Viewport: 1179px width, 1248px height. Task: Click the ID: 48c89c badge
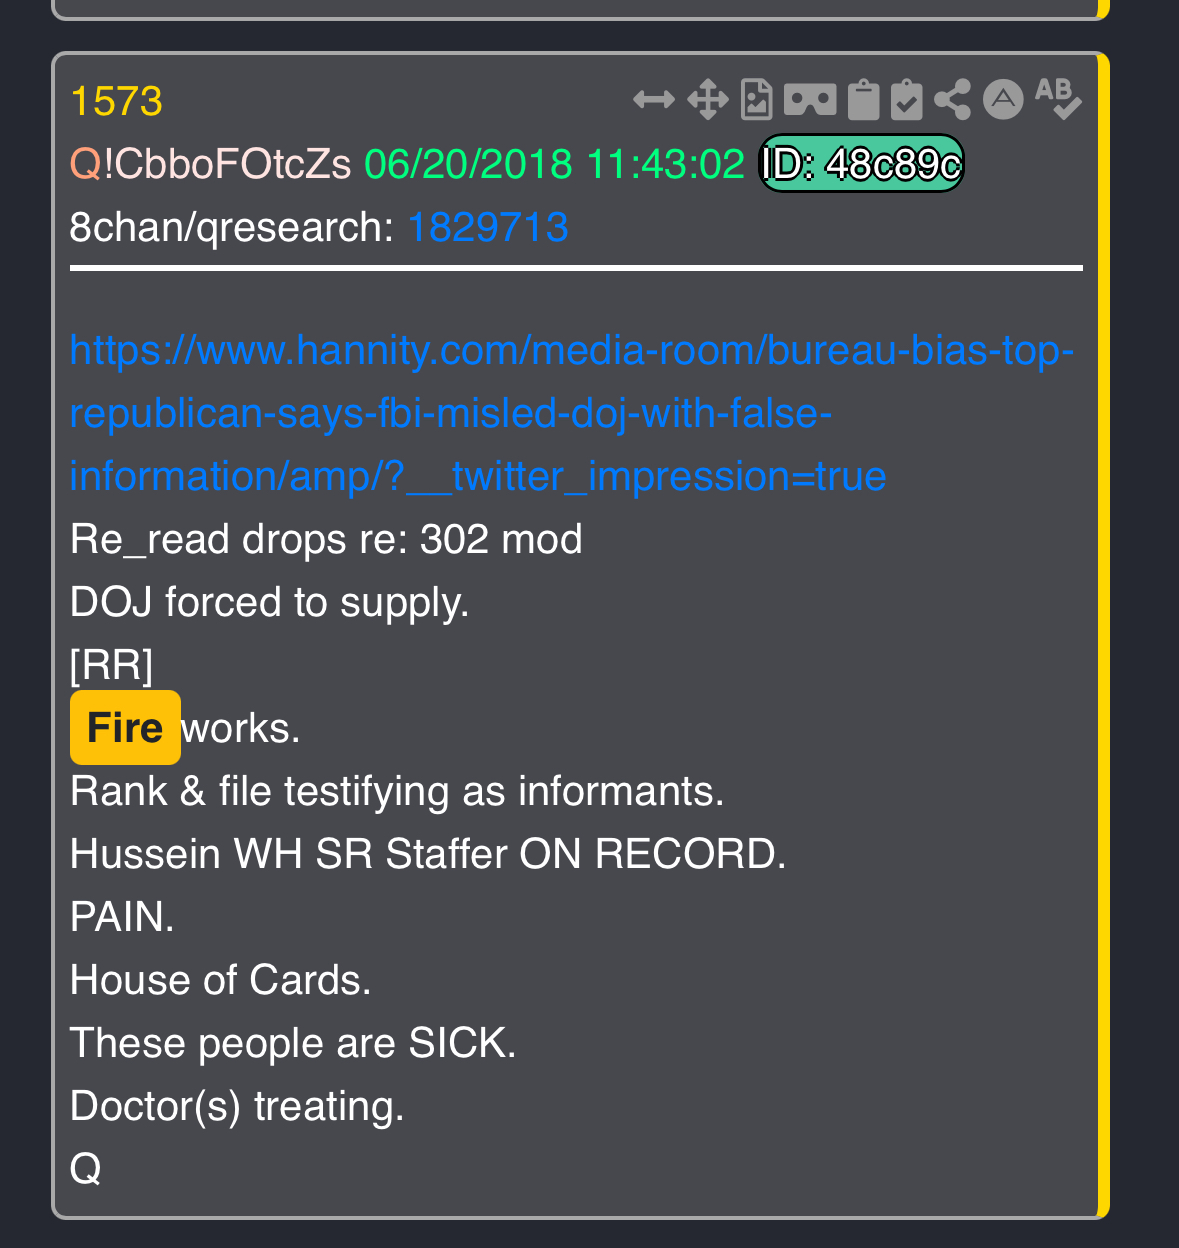(861, 163)
